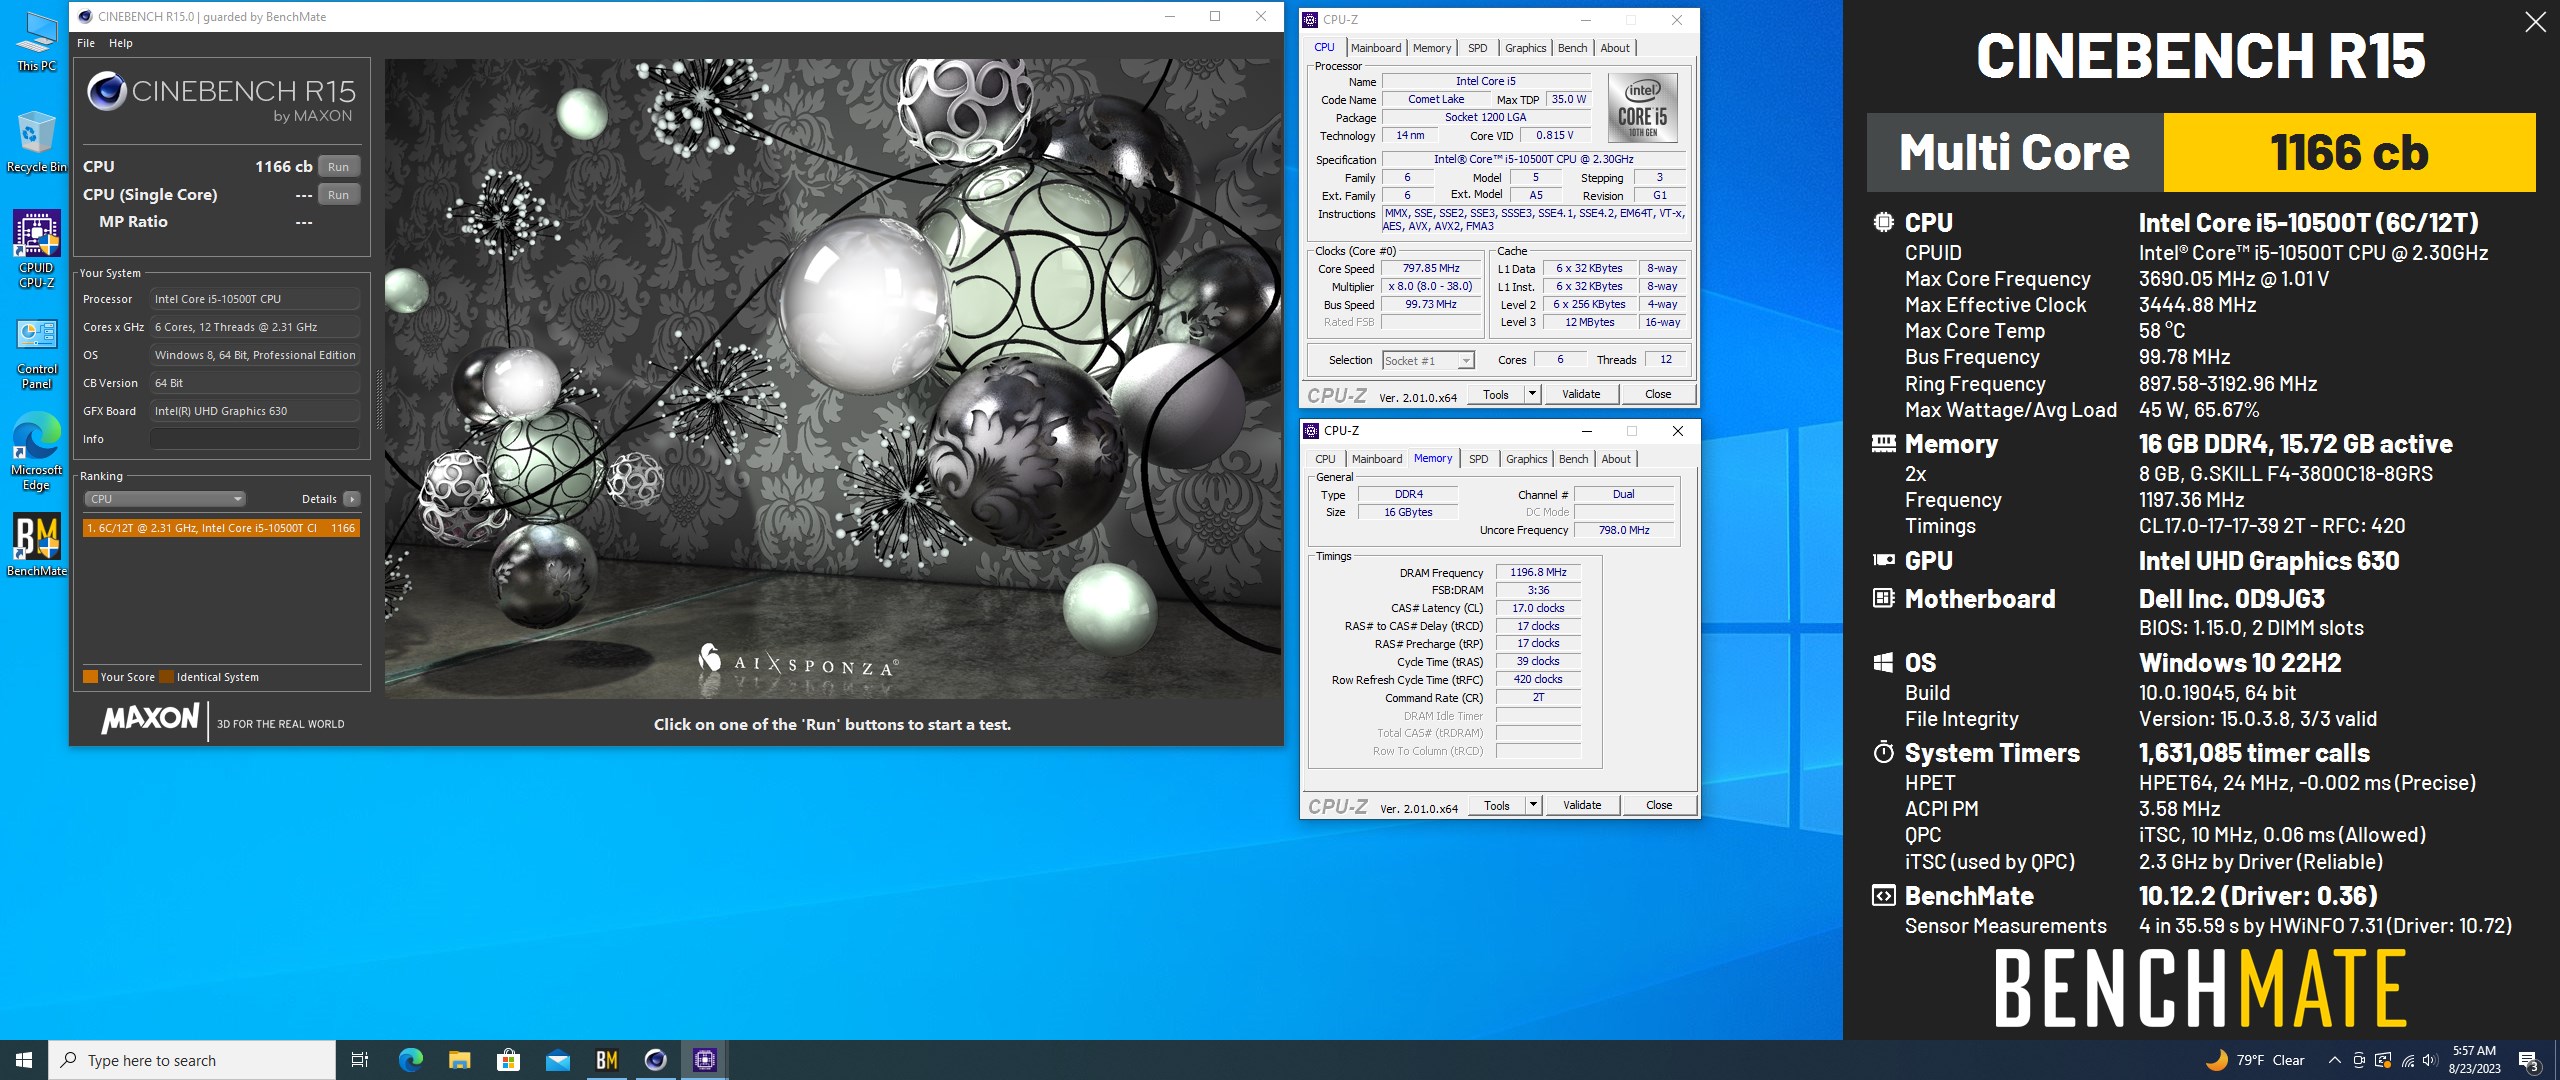2560x1080 pixels.
Task: Switch to SPD tab in bottom CPU-Z
Action: click(1478, 459)
